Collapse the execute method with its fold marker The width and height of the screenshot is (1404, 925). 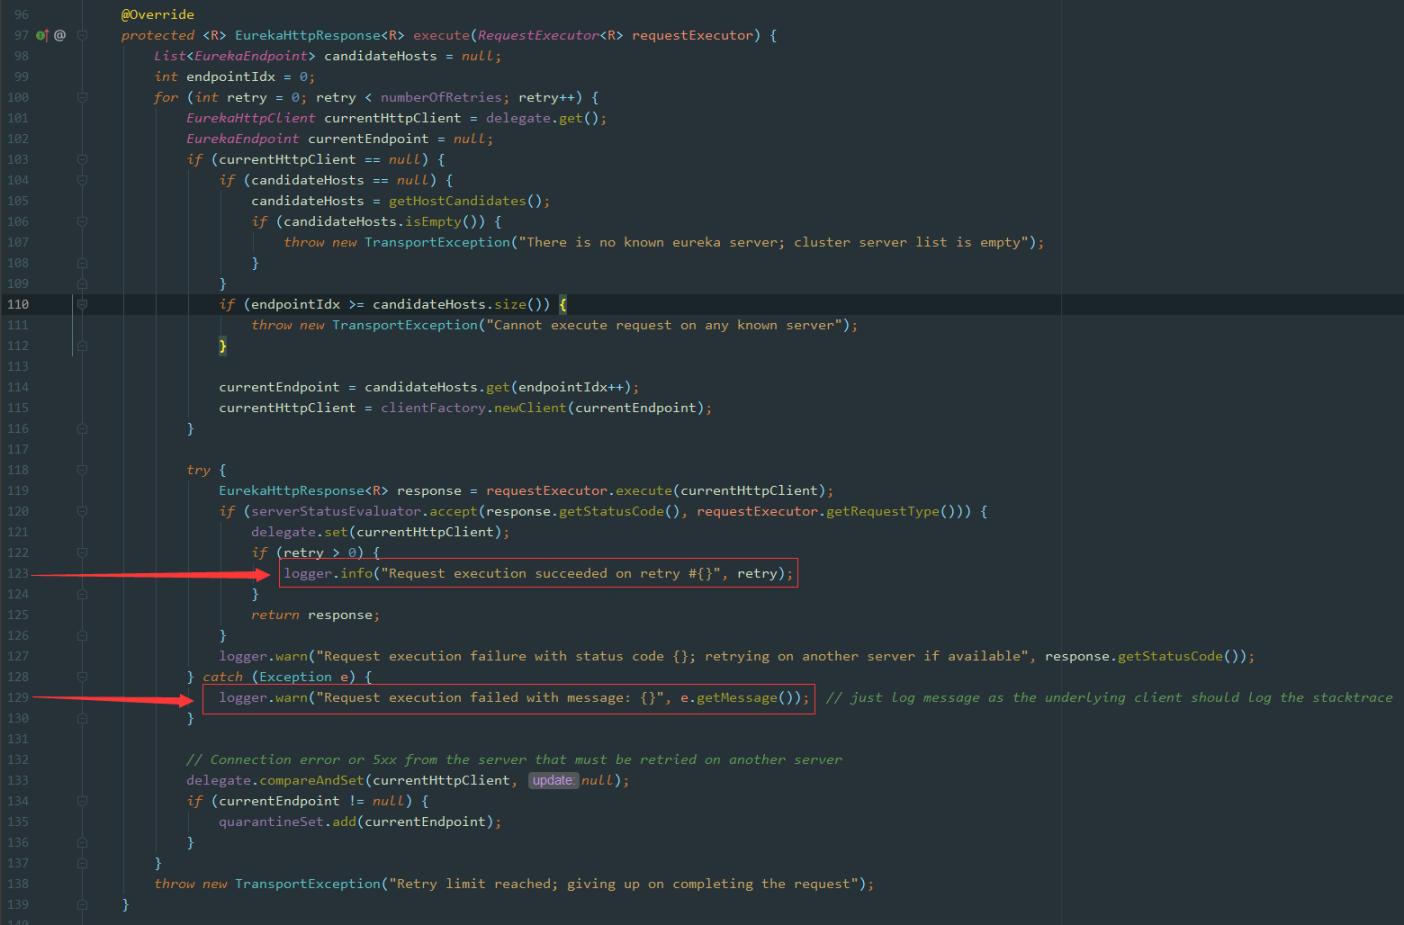(x=82, y=35)
